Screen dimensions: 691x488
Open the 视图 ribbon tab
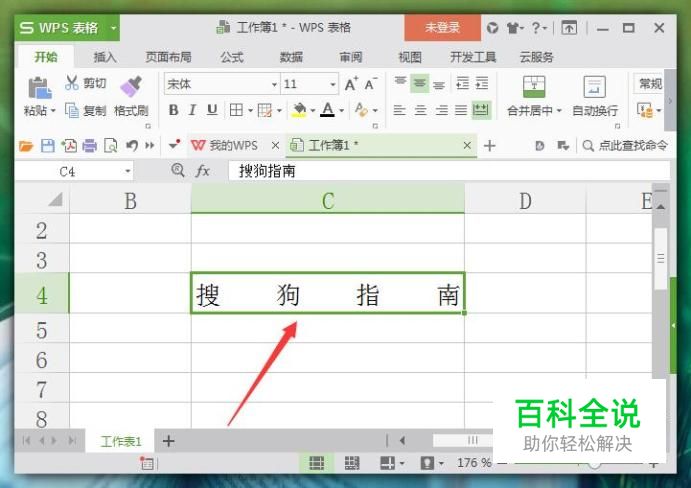pyautogui.click(x=410, y=57)
